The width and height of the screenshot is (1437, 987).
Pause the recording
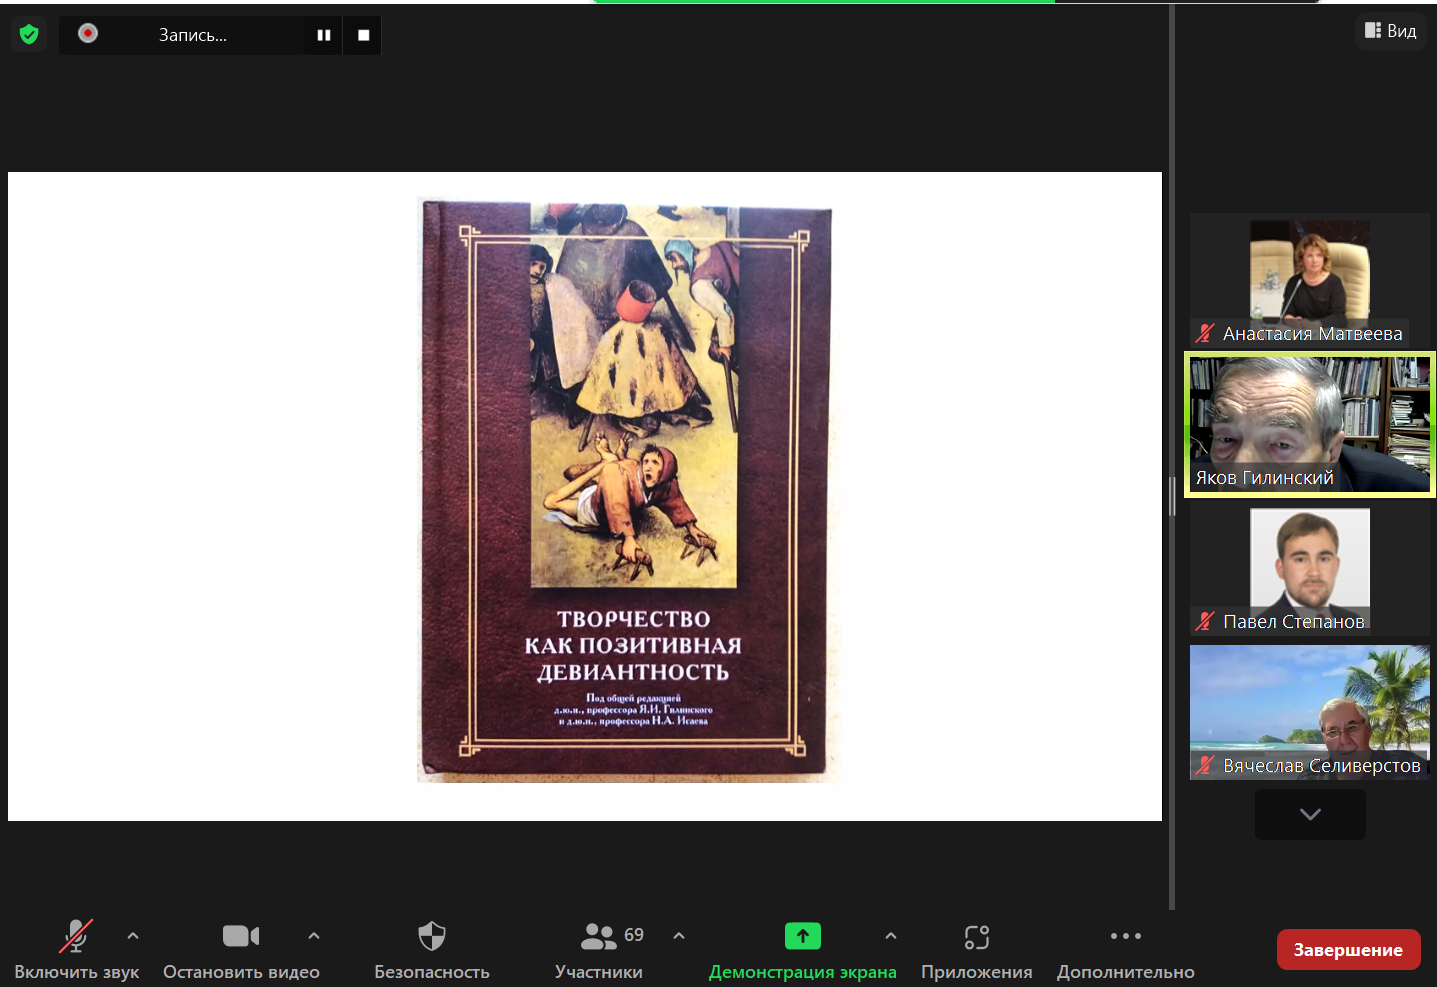324,35
